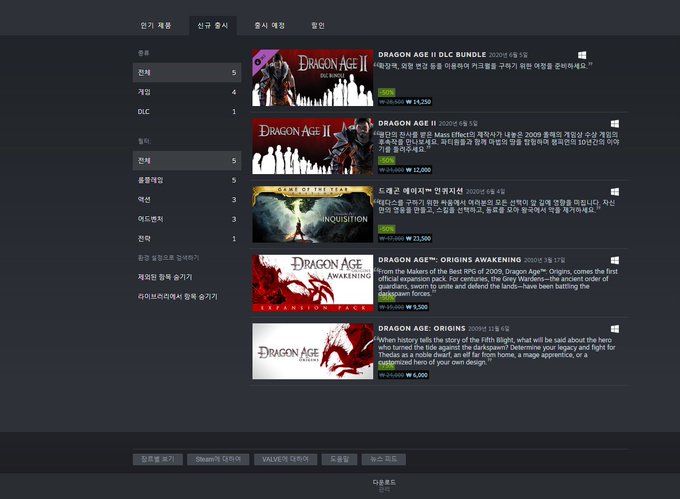Click title 드래곤 에이지™ 인퀴지션
Image resolution: width=680 pixels, height=499 pixels.
pos(421,191)
